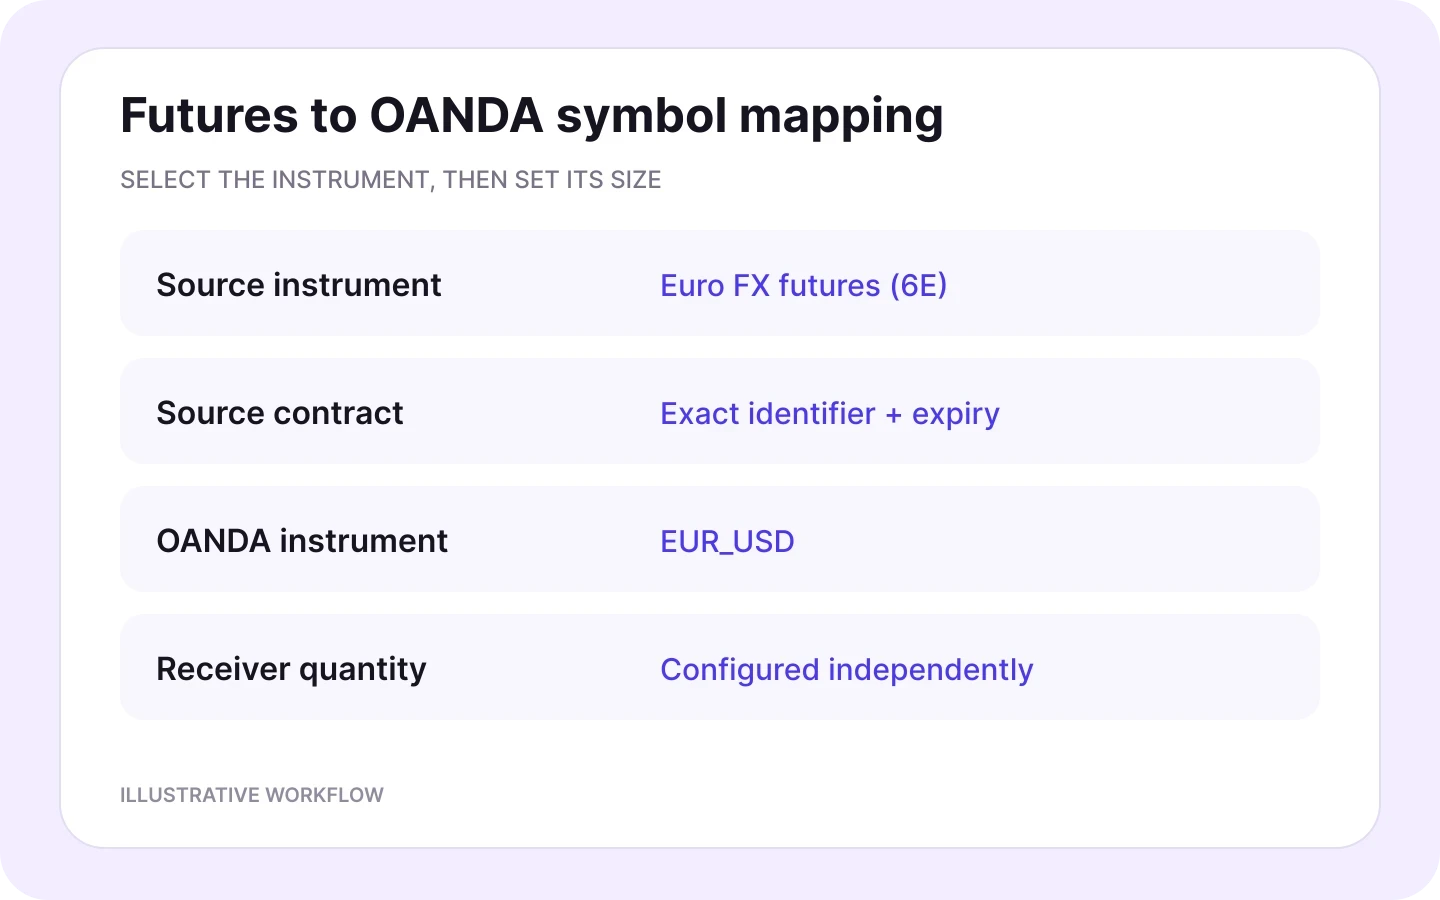This screenshot has width=1440, height=900.
Task: Select the Receiver quantity row label
Action: tap(291, 669)
